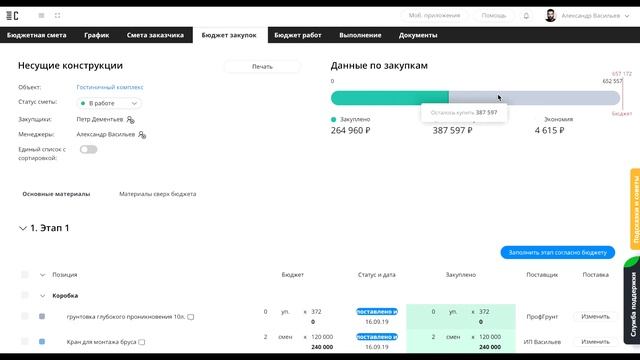Check the select-all checkbox in table header
640x360 pixels.
(25, 275)
